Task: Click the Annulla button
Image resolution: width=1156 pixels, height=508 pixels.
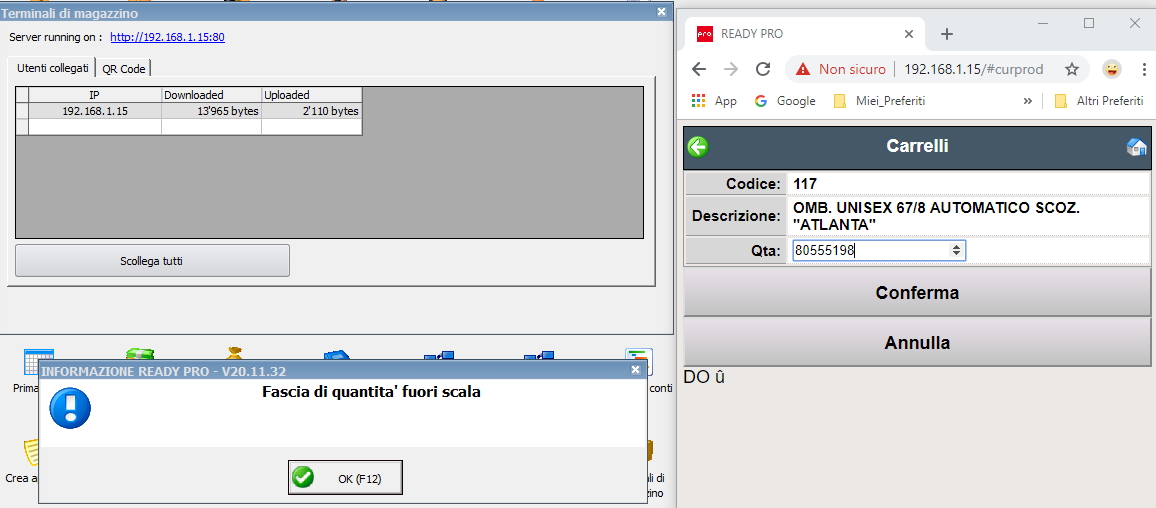Action: pyautogui.click(x=916, y=343)
